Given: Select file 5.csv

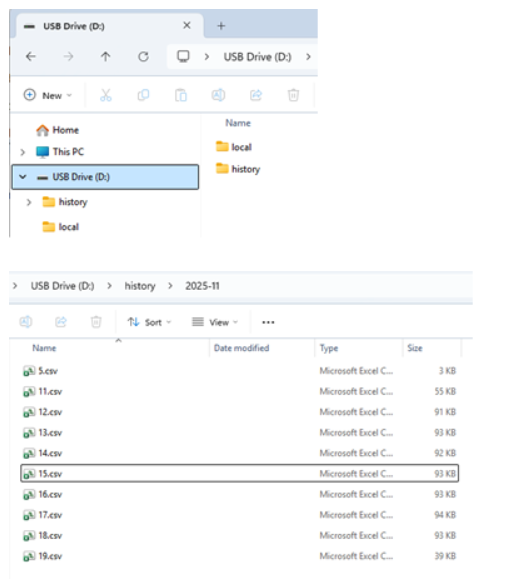Looking at the screenshot, I should pos(239,371).
